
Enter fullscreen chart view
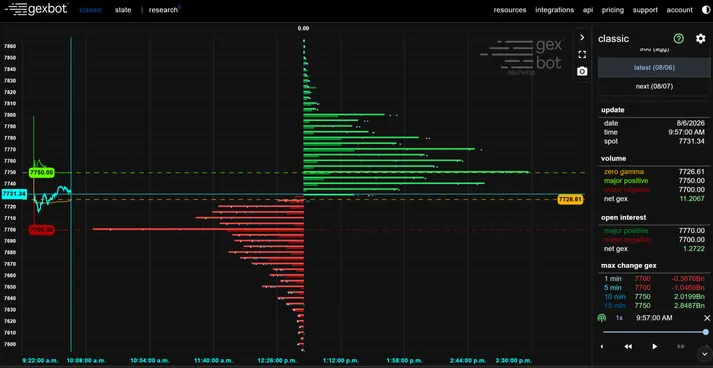tap(582, 55)
